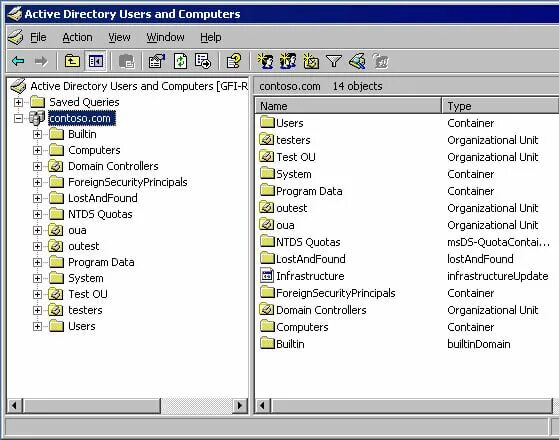Select outest in the tree pane
559x440 pixels.
[x=84, y=246]
